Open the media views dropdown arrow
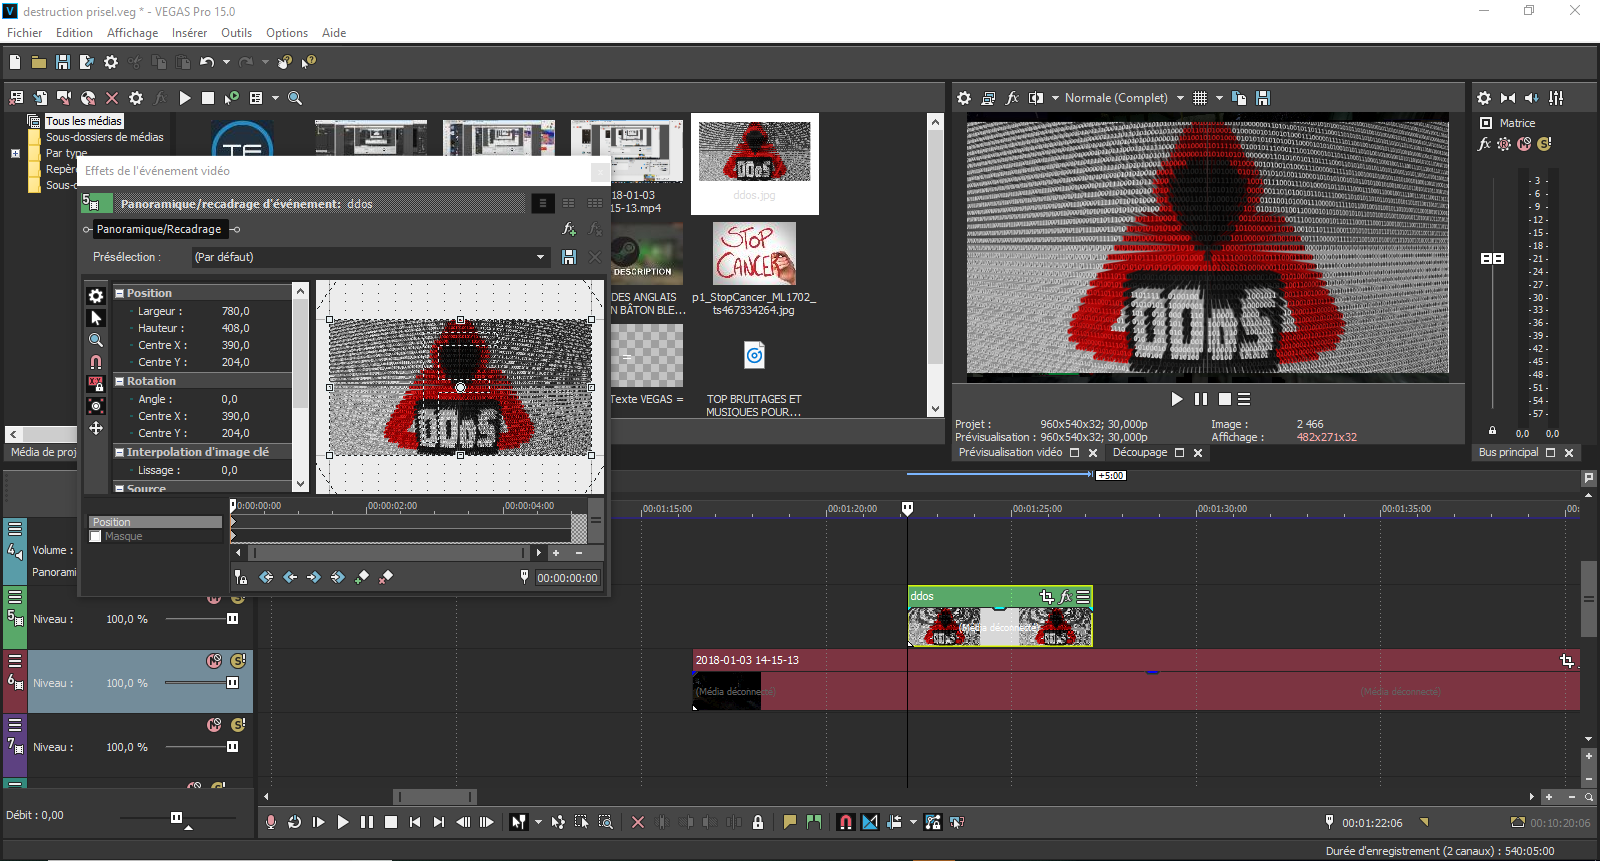The height and width of the screenshot is (861, 1600). 275,98
